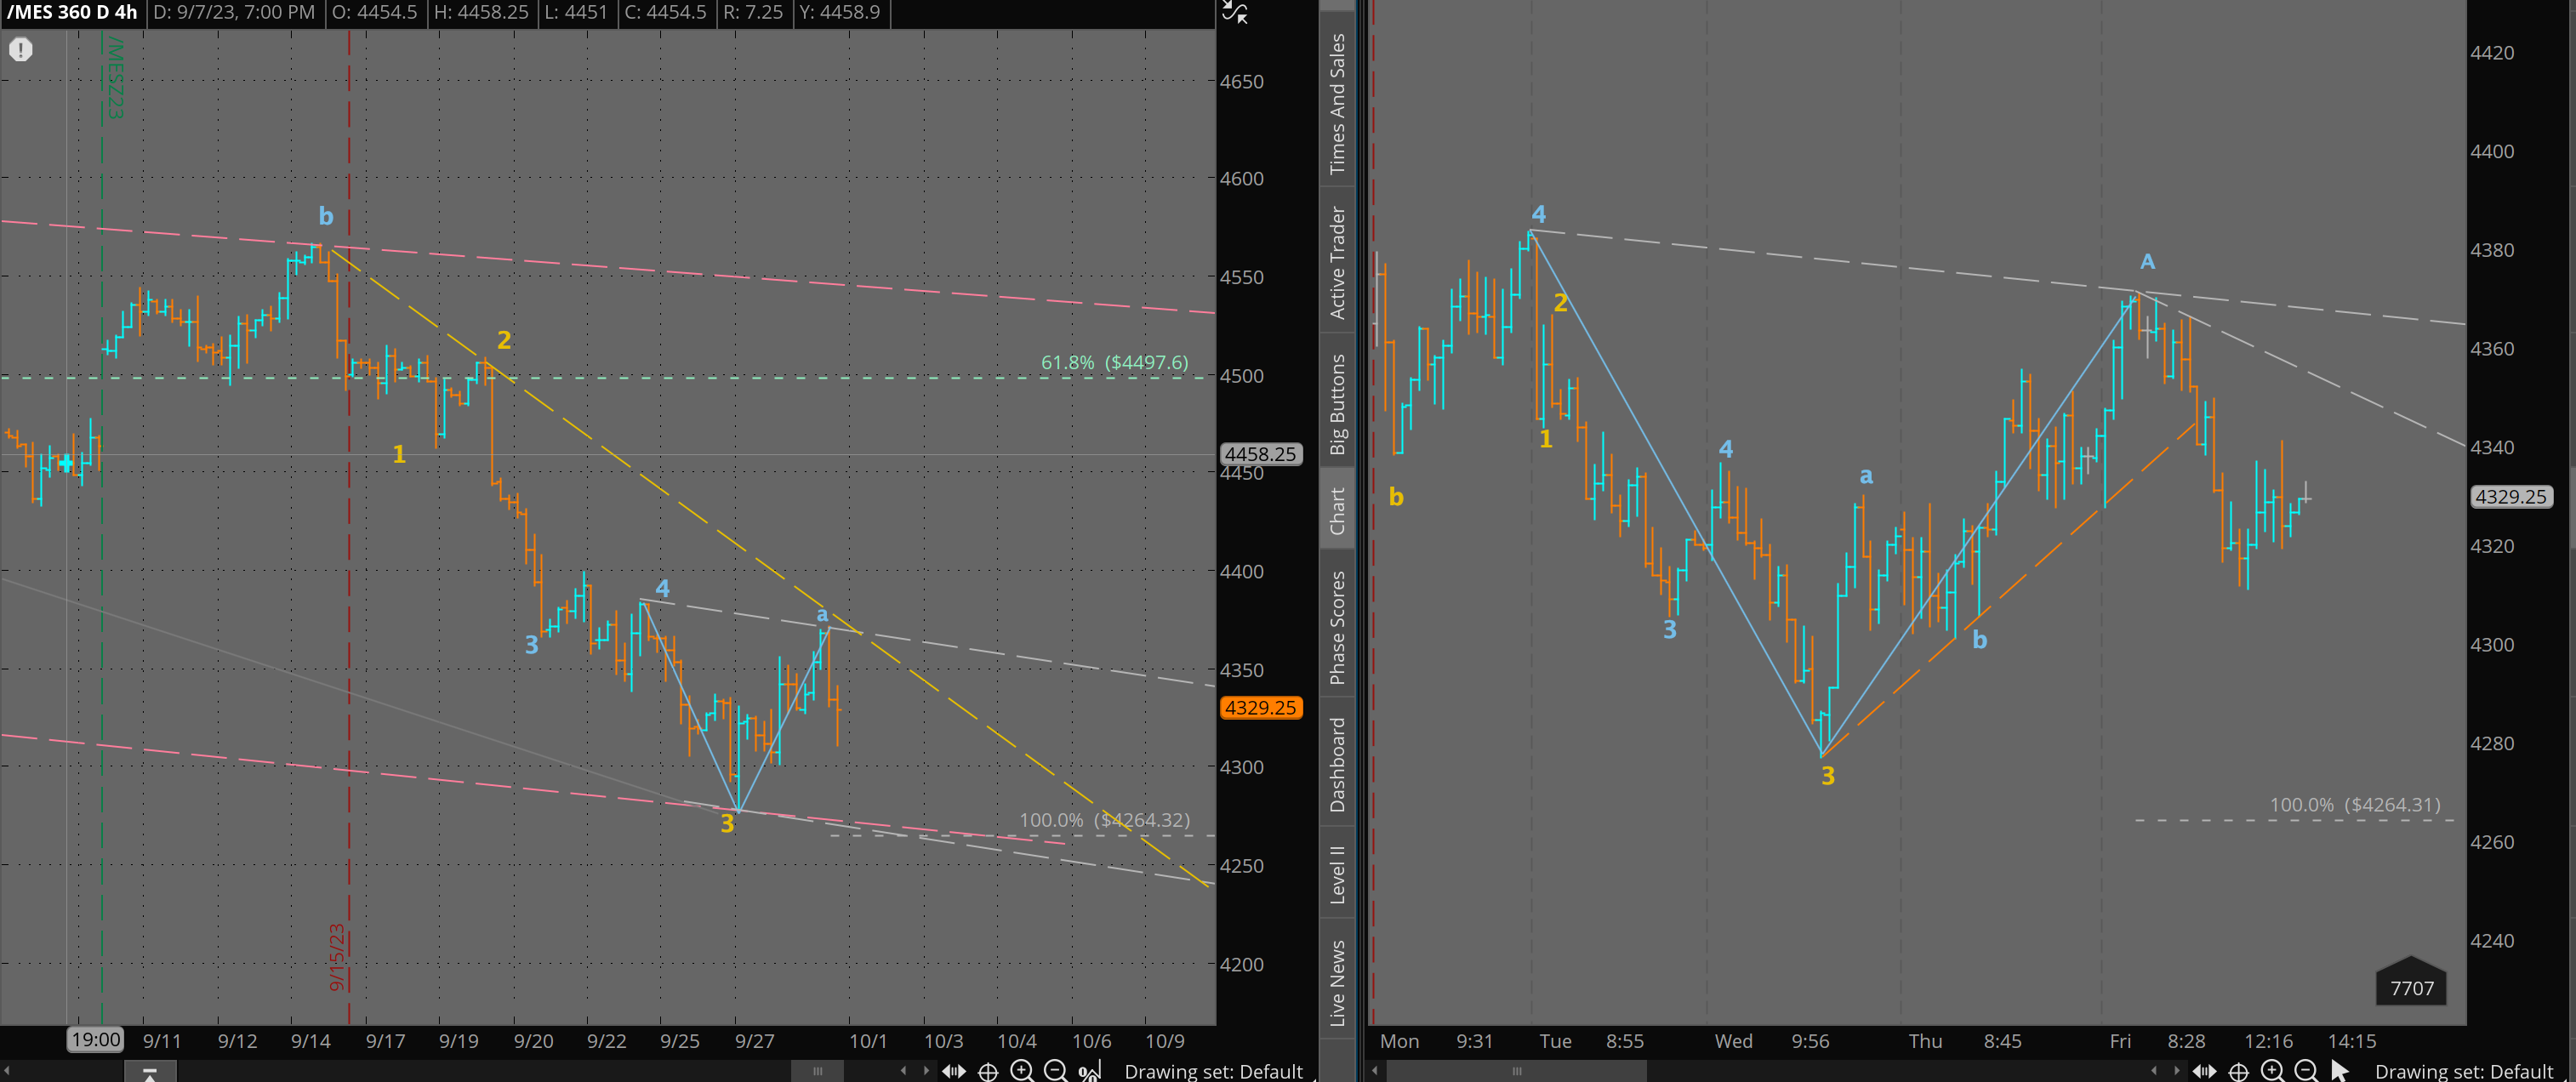Viewport: 2576px width, 1082px height.
Task: Open the Active Trader sidebar tab
Action: [x=1337, y=262]
